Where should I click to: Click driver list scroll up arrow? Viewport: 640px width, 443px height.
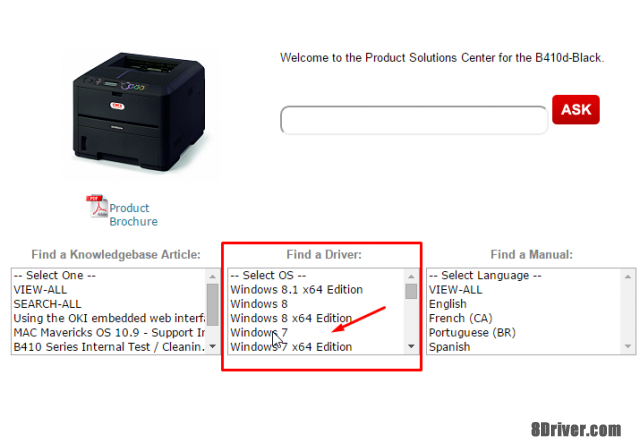pyautogui.click(x=411, y=276)
